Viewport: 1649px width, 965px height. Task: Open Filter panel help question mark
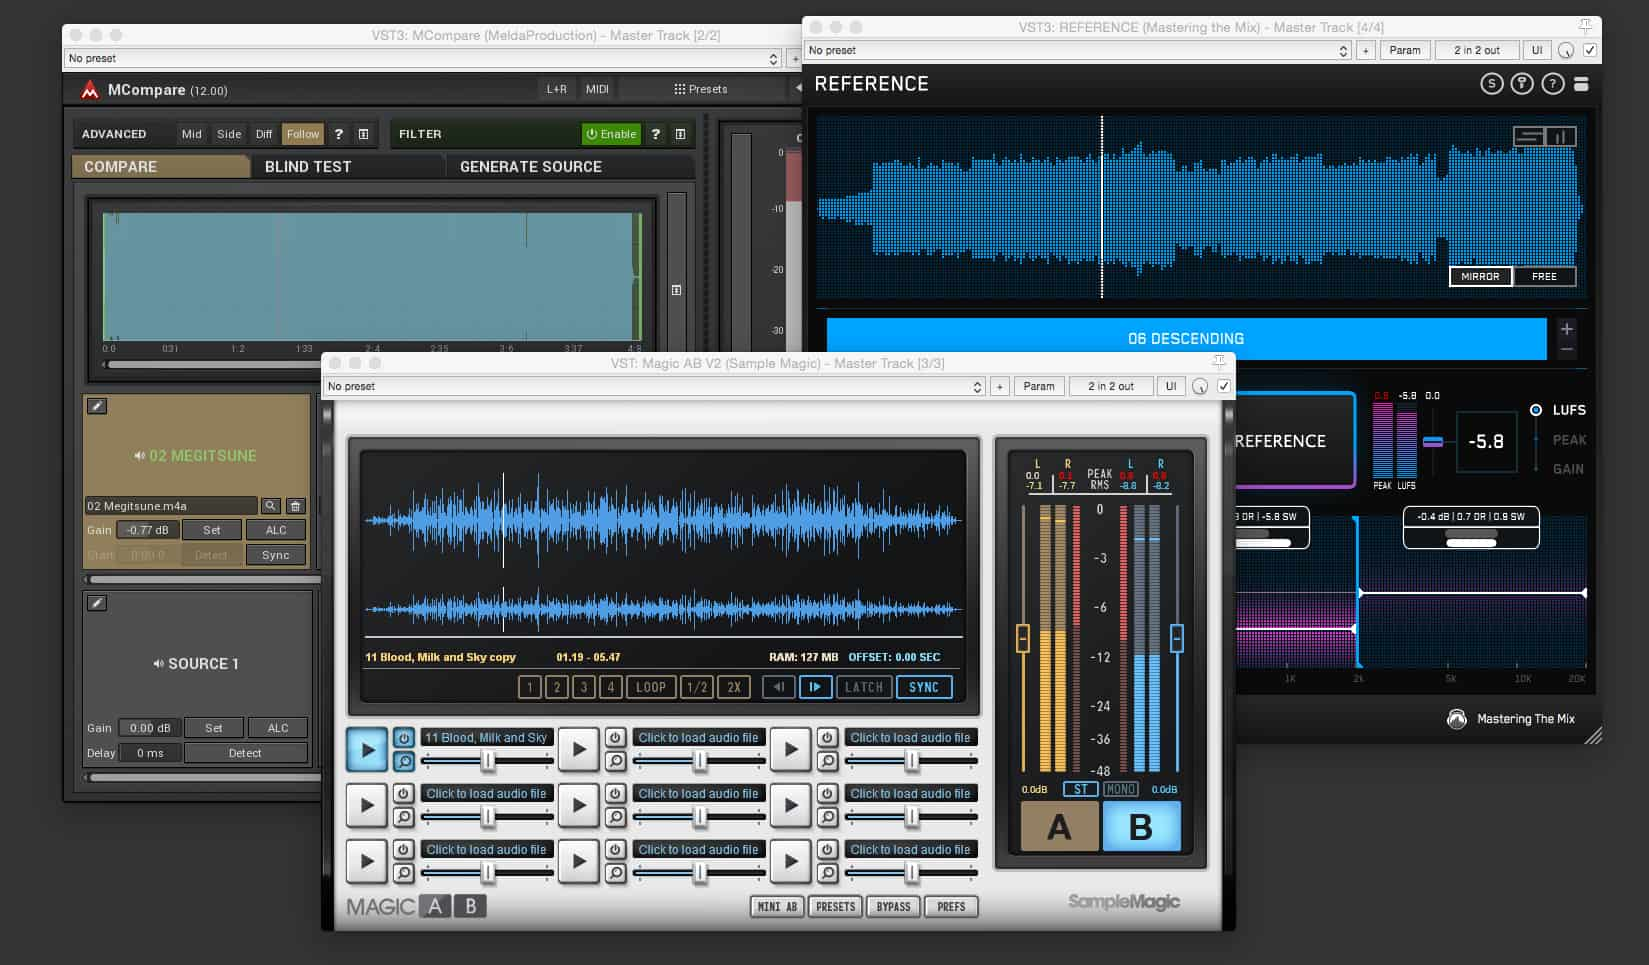[656, 134]
